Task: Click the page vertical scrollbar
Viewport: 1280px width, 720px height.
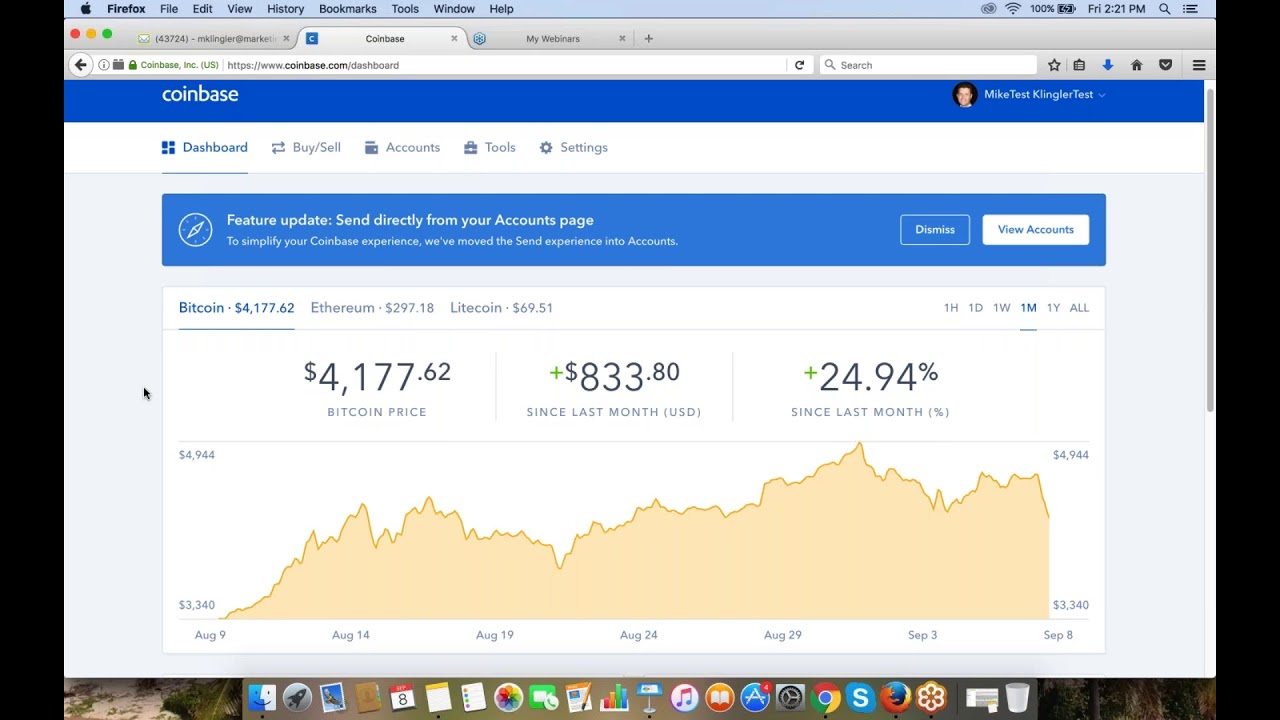Action: 1210,250
